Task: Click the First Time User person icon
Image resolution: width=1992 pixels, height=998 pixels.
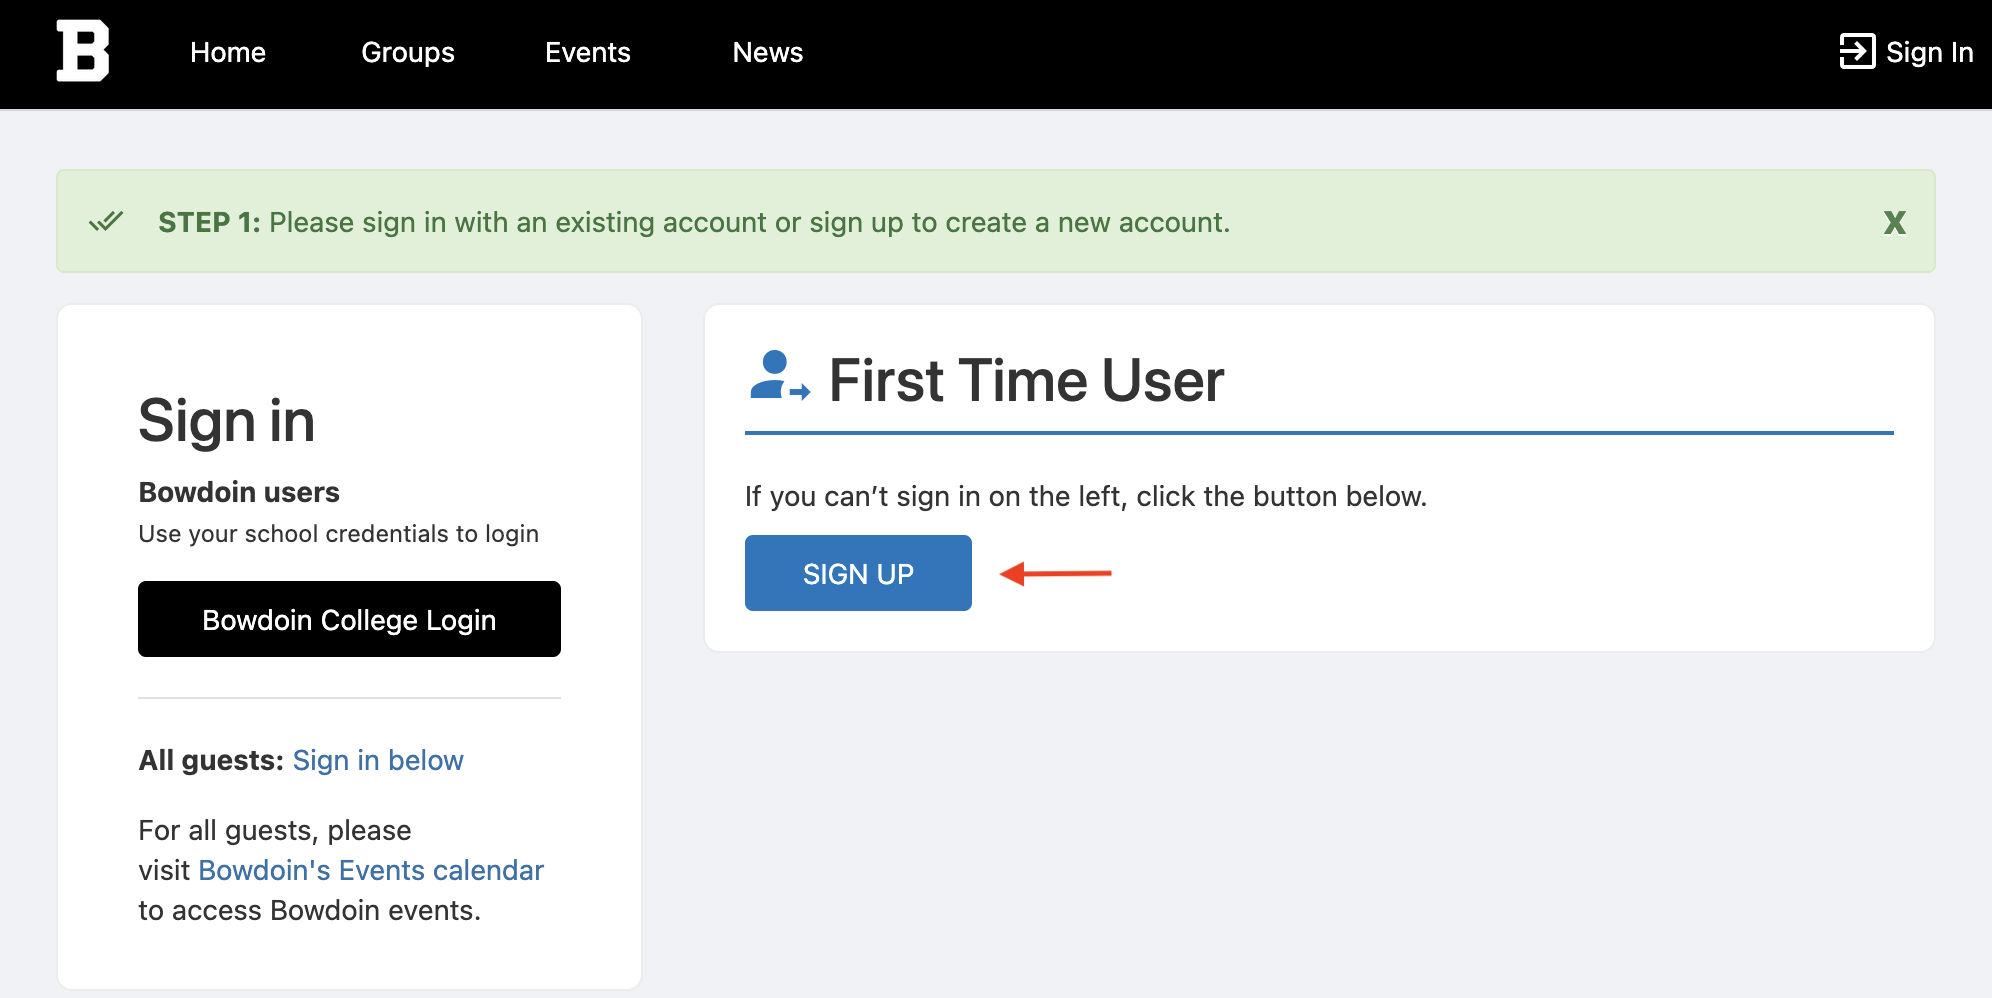Action: point(779,376)
